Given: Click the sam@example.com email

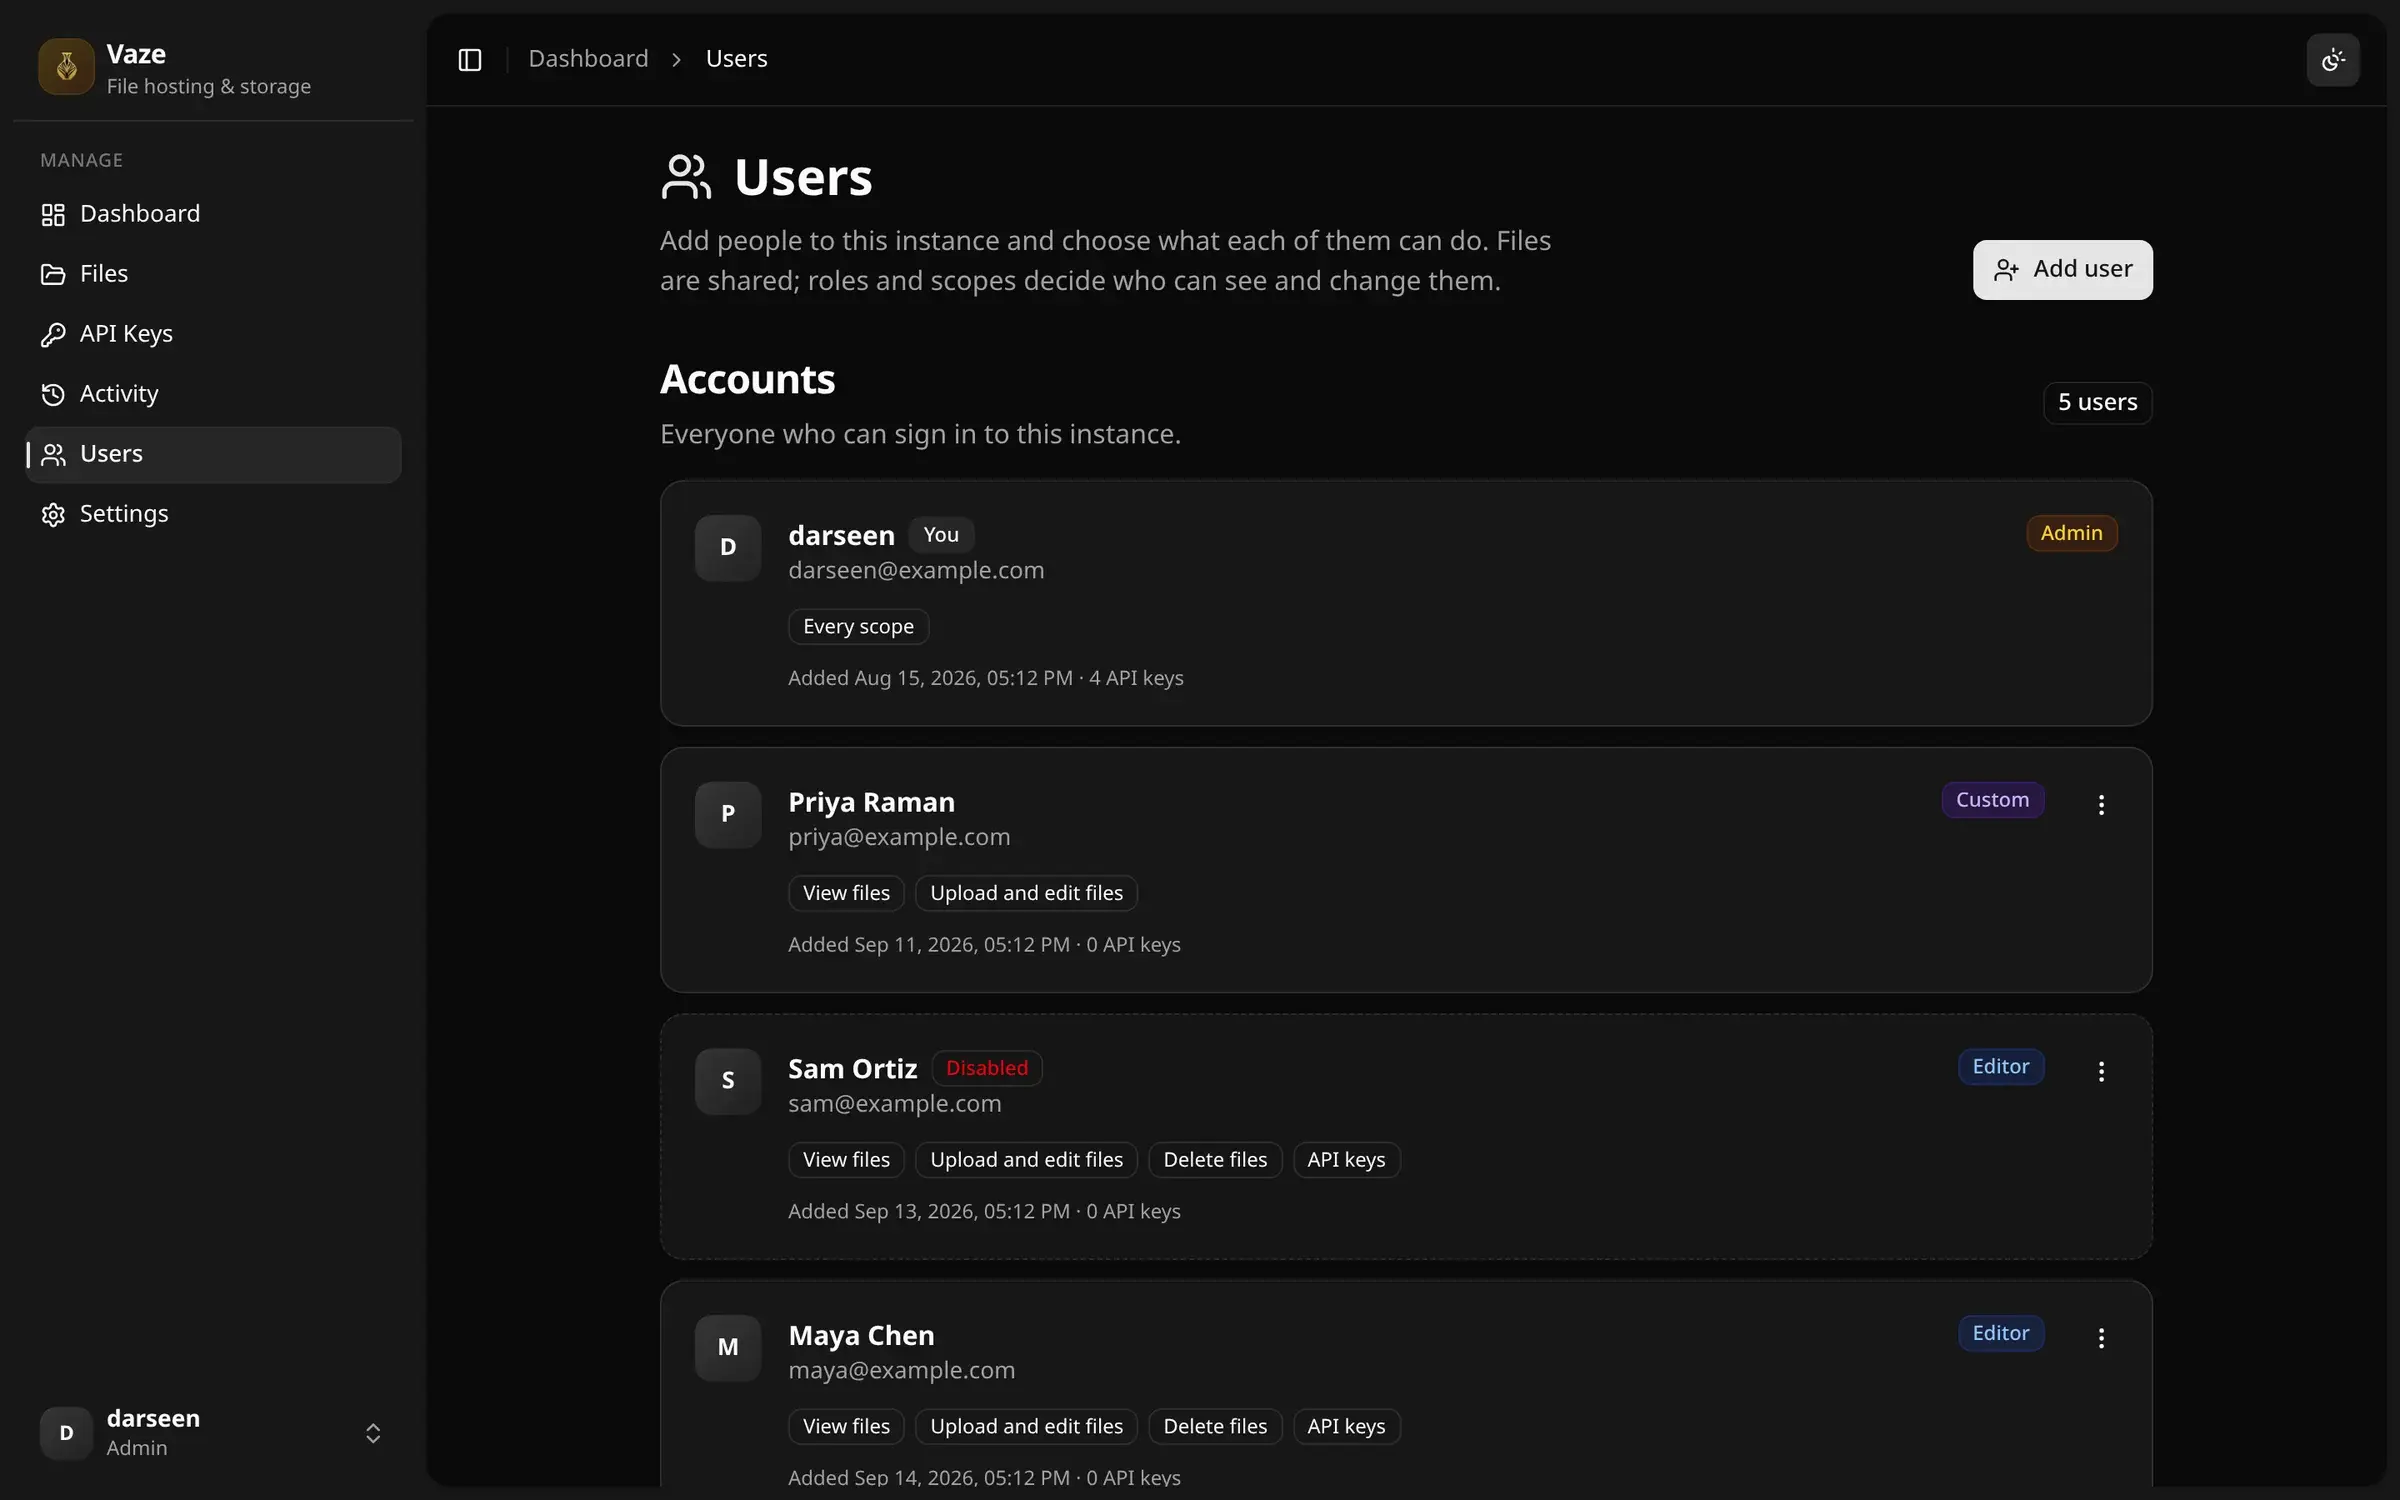Looking at the screenshot, I should pos(894,1104).
